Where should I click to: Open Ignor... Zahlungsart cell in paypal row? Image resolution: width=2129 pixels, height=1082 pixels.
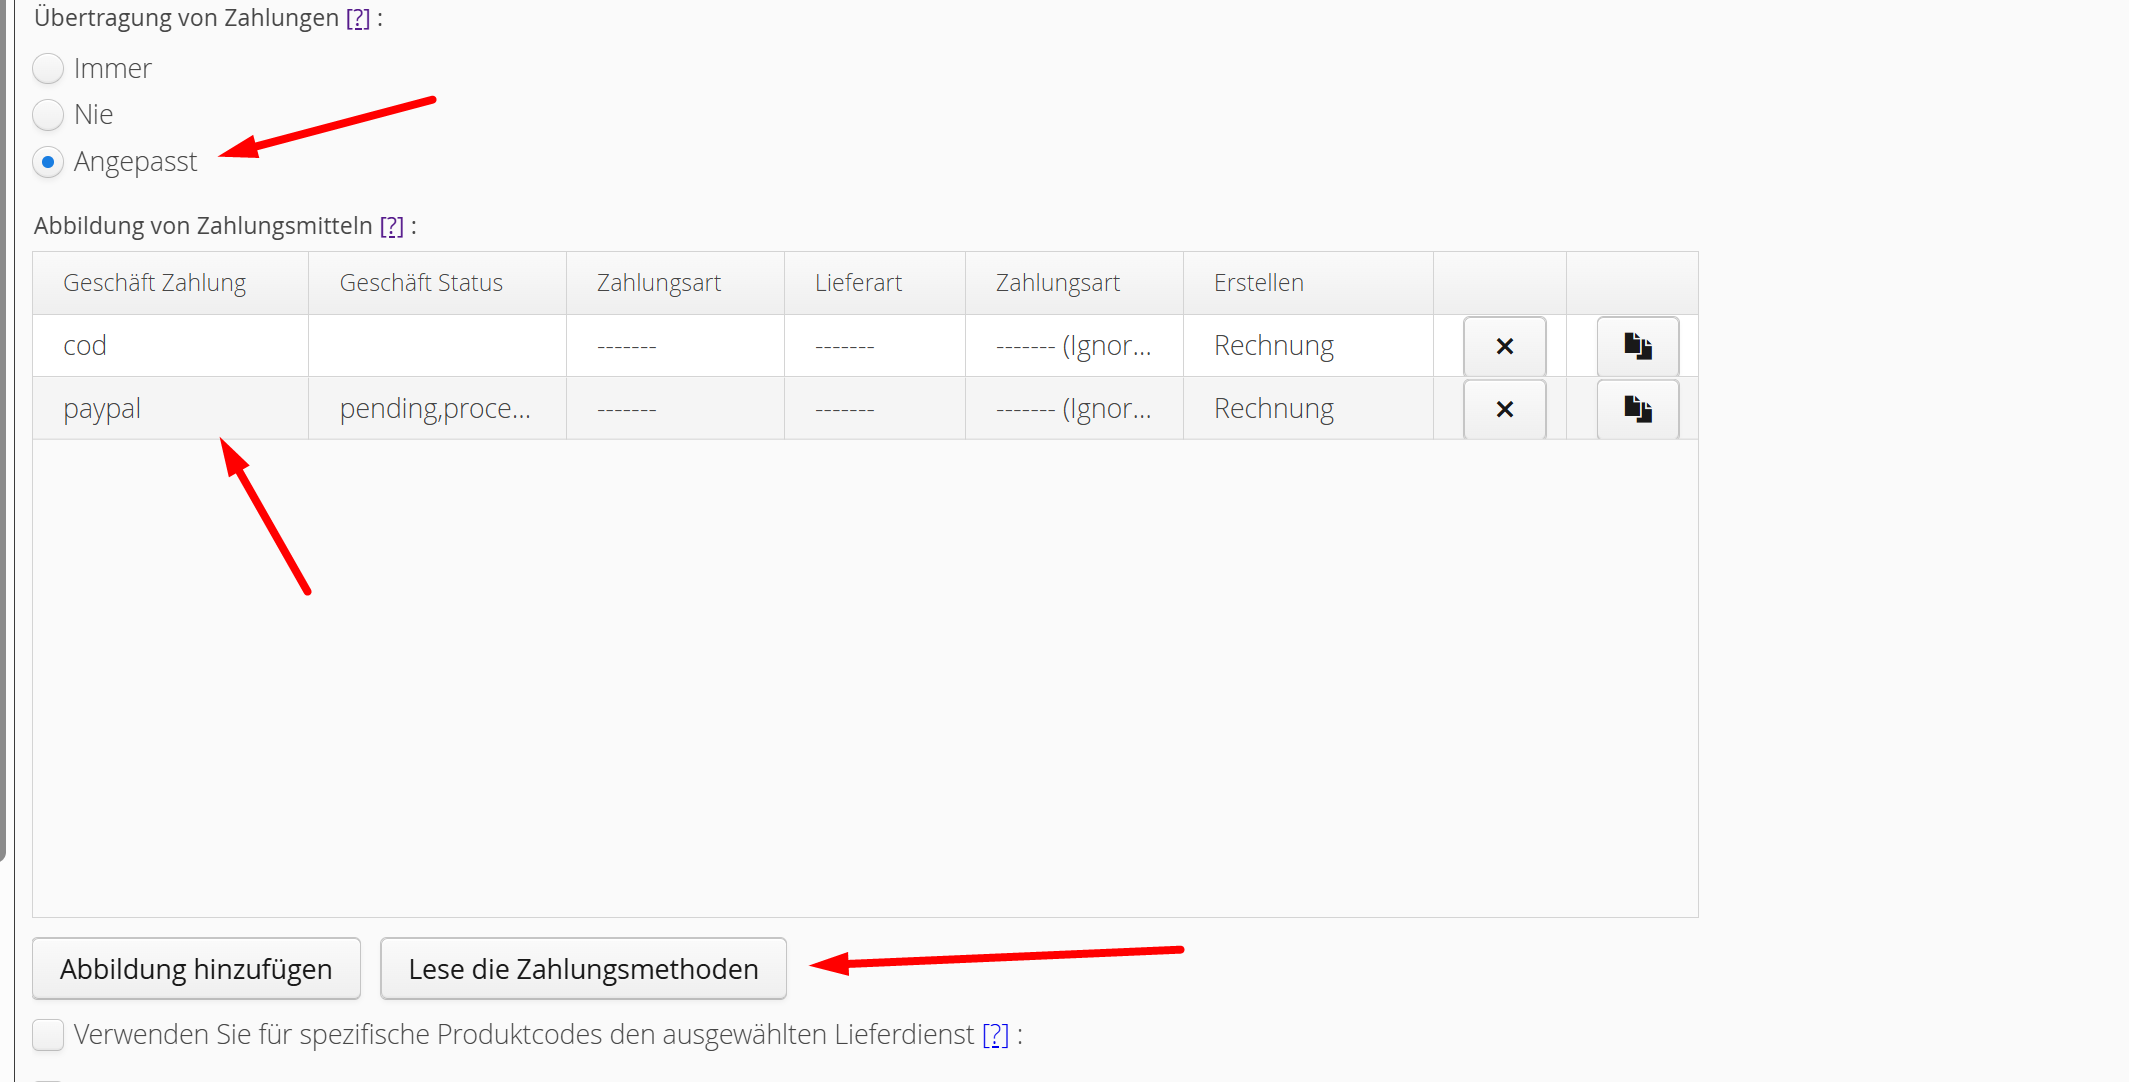[1073, 409]
